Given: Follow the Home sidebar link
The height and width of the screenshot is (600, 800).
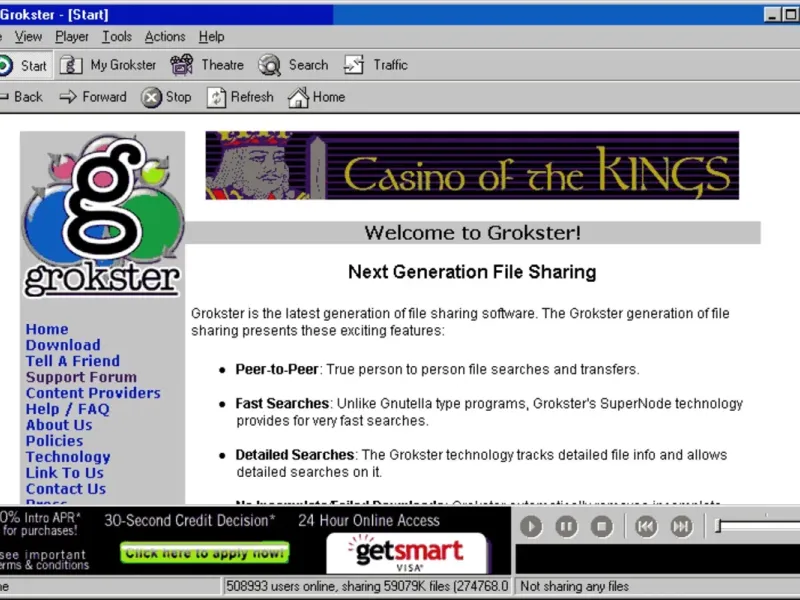Looking at the screenshot, I should pos(47,329).
